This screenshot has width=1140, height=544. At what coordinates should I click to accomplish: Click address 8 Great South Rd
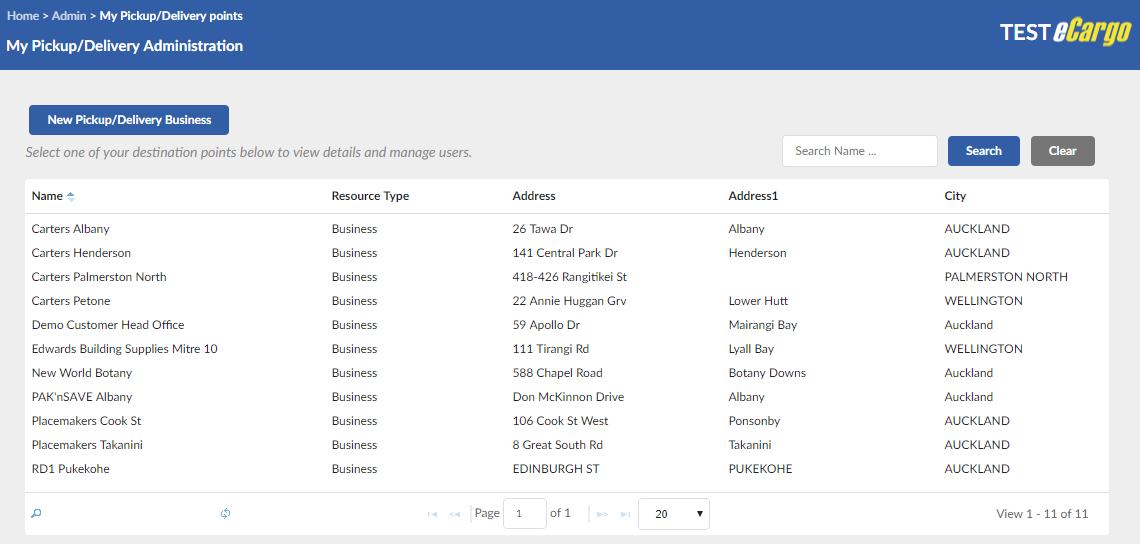tap(558, 444)
